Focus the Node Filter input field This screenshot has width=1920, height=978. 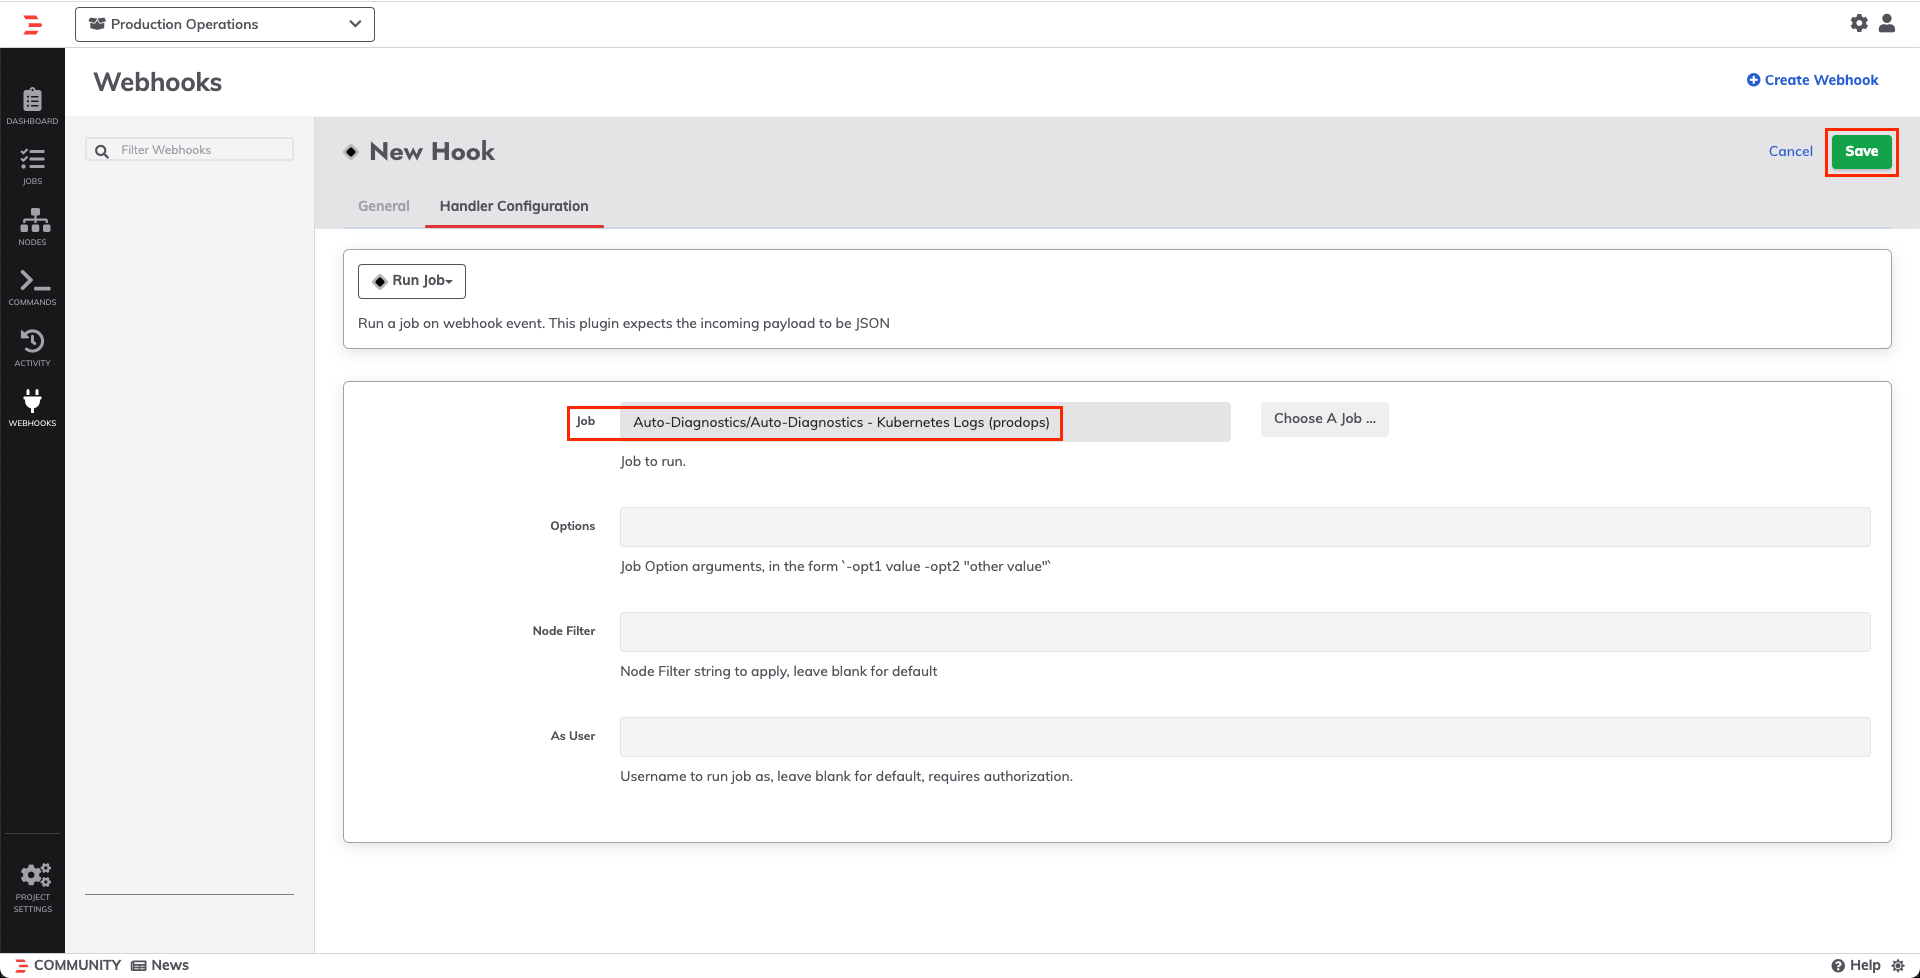[1245, 632]
